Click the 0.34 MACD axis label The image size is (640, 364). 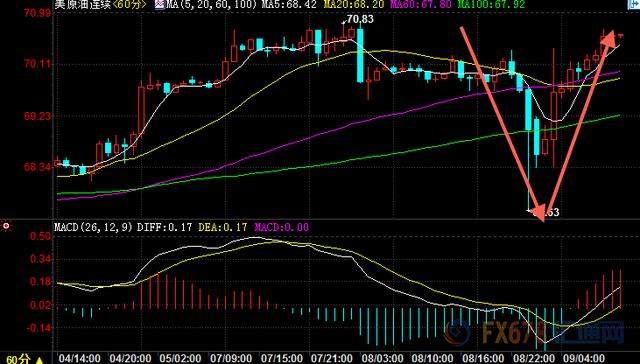(x=40, y=259)
